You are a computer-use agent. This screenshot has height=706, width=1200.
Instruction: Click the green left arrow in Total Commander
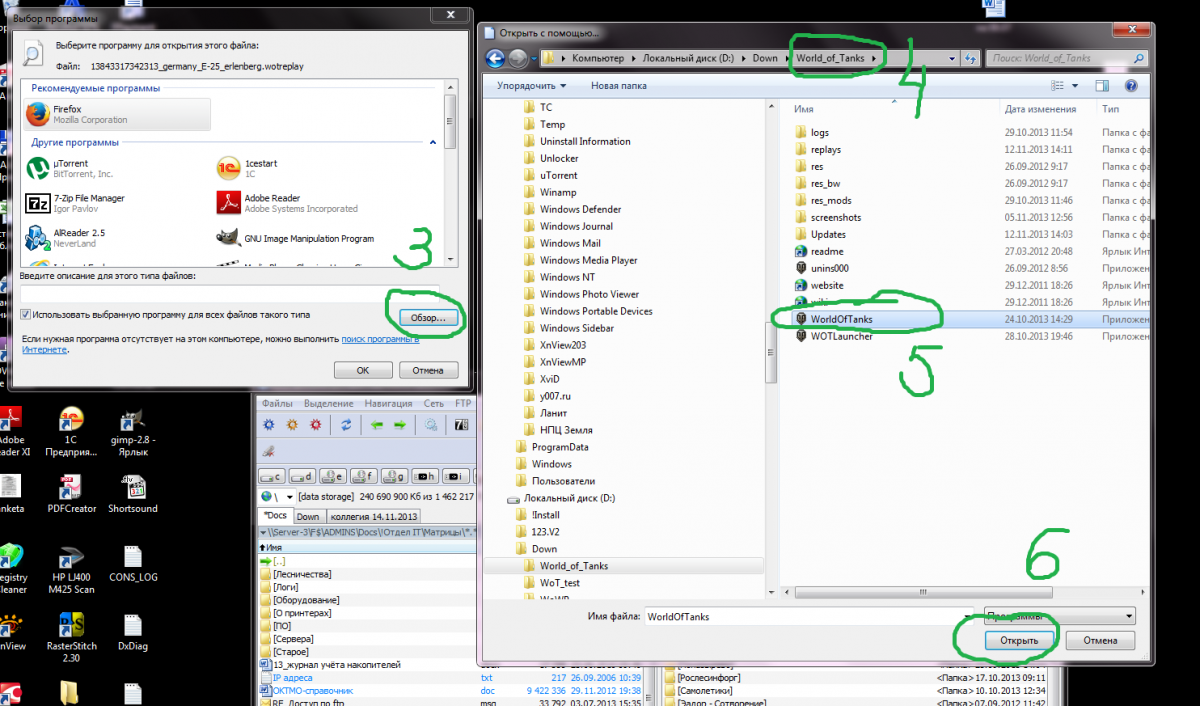point(376,424)
